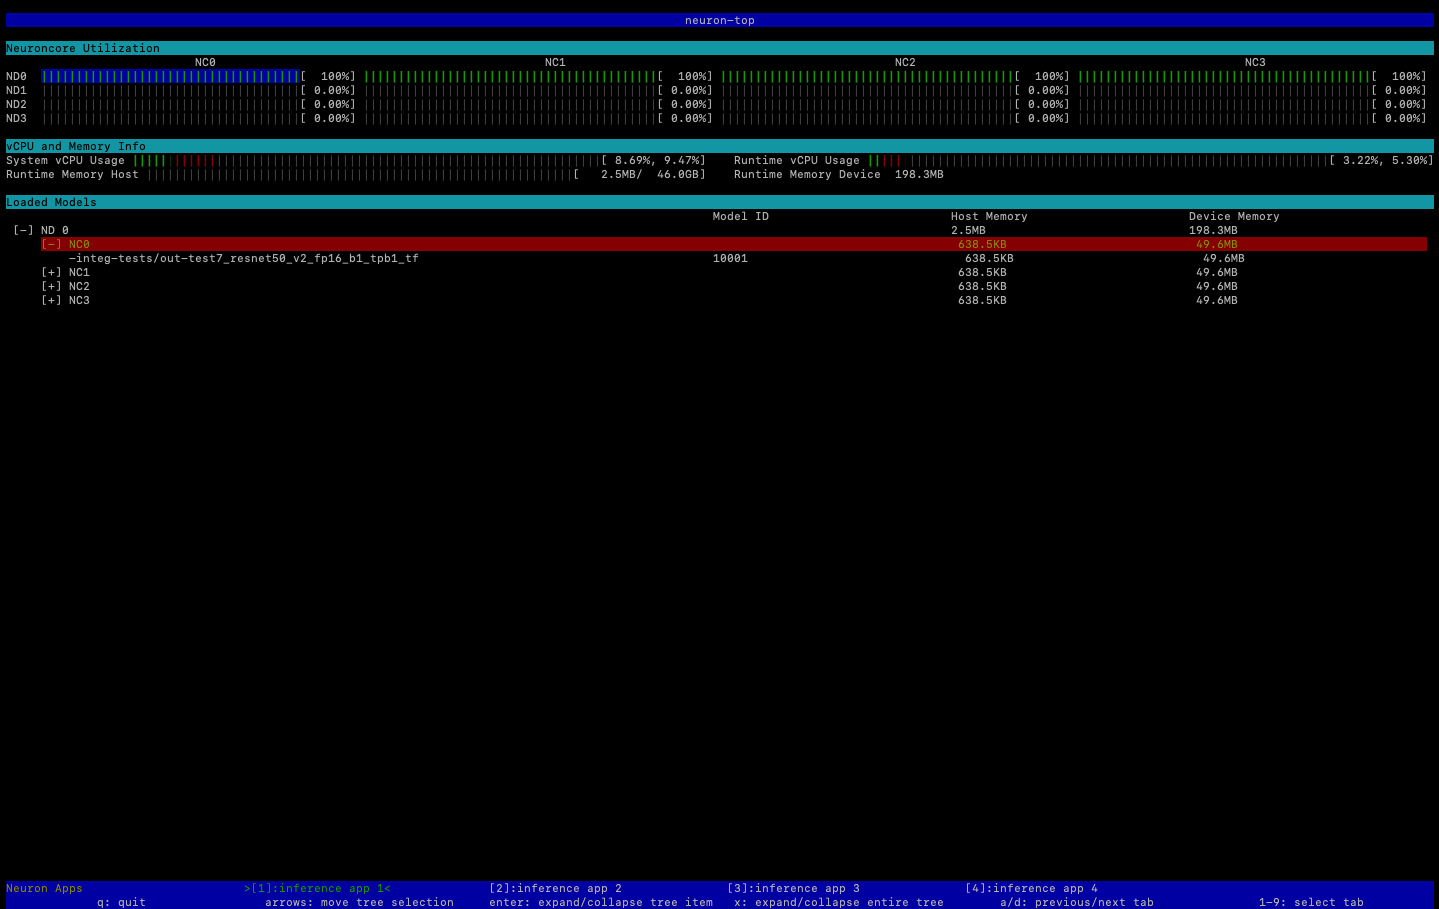Viewport: 1439px width, 909px height.
Task: Click the Model ID column header
Action: [x=740, y=215]
